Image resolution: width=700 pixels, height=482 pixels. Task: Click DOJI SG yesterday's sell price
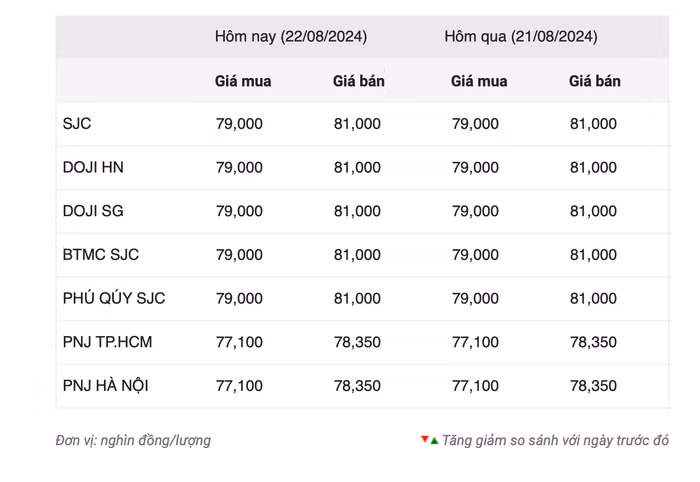click(x=593, y=211)
